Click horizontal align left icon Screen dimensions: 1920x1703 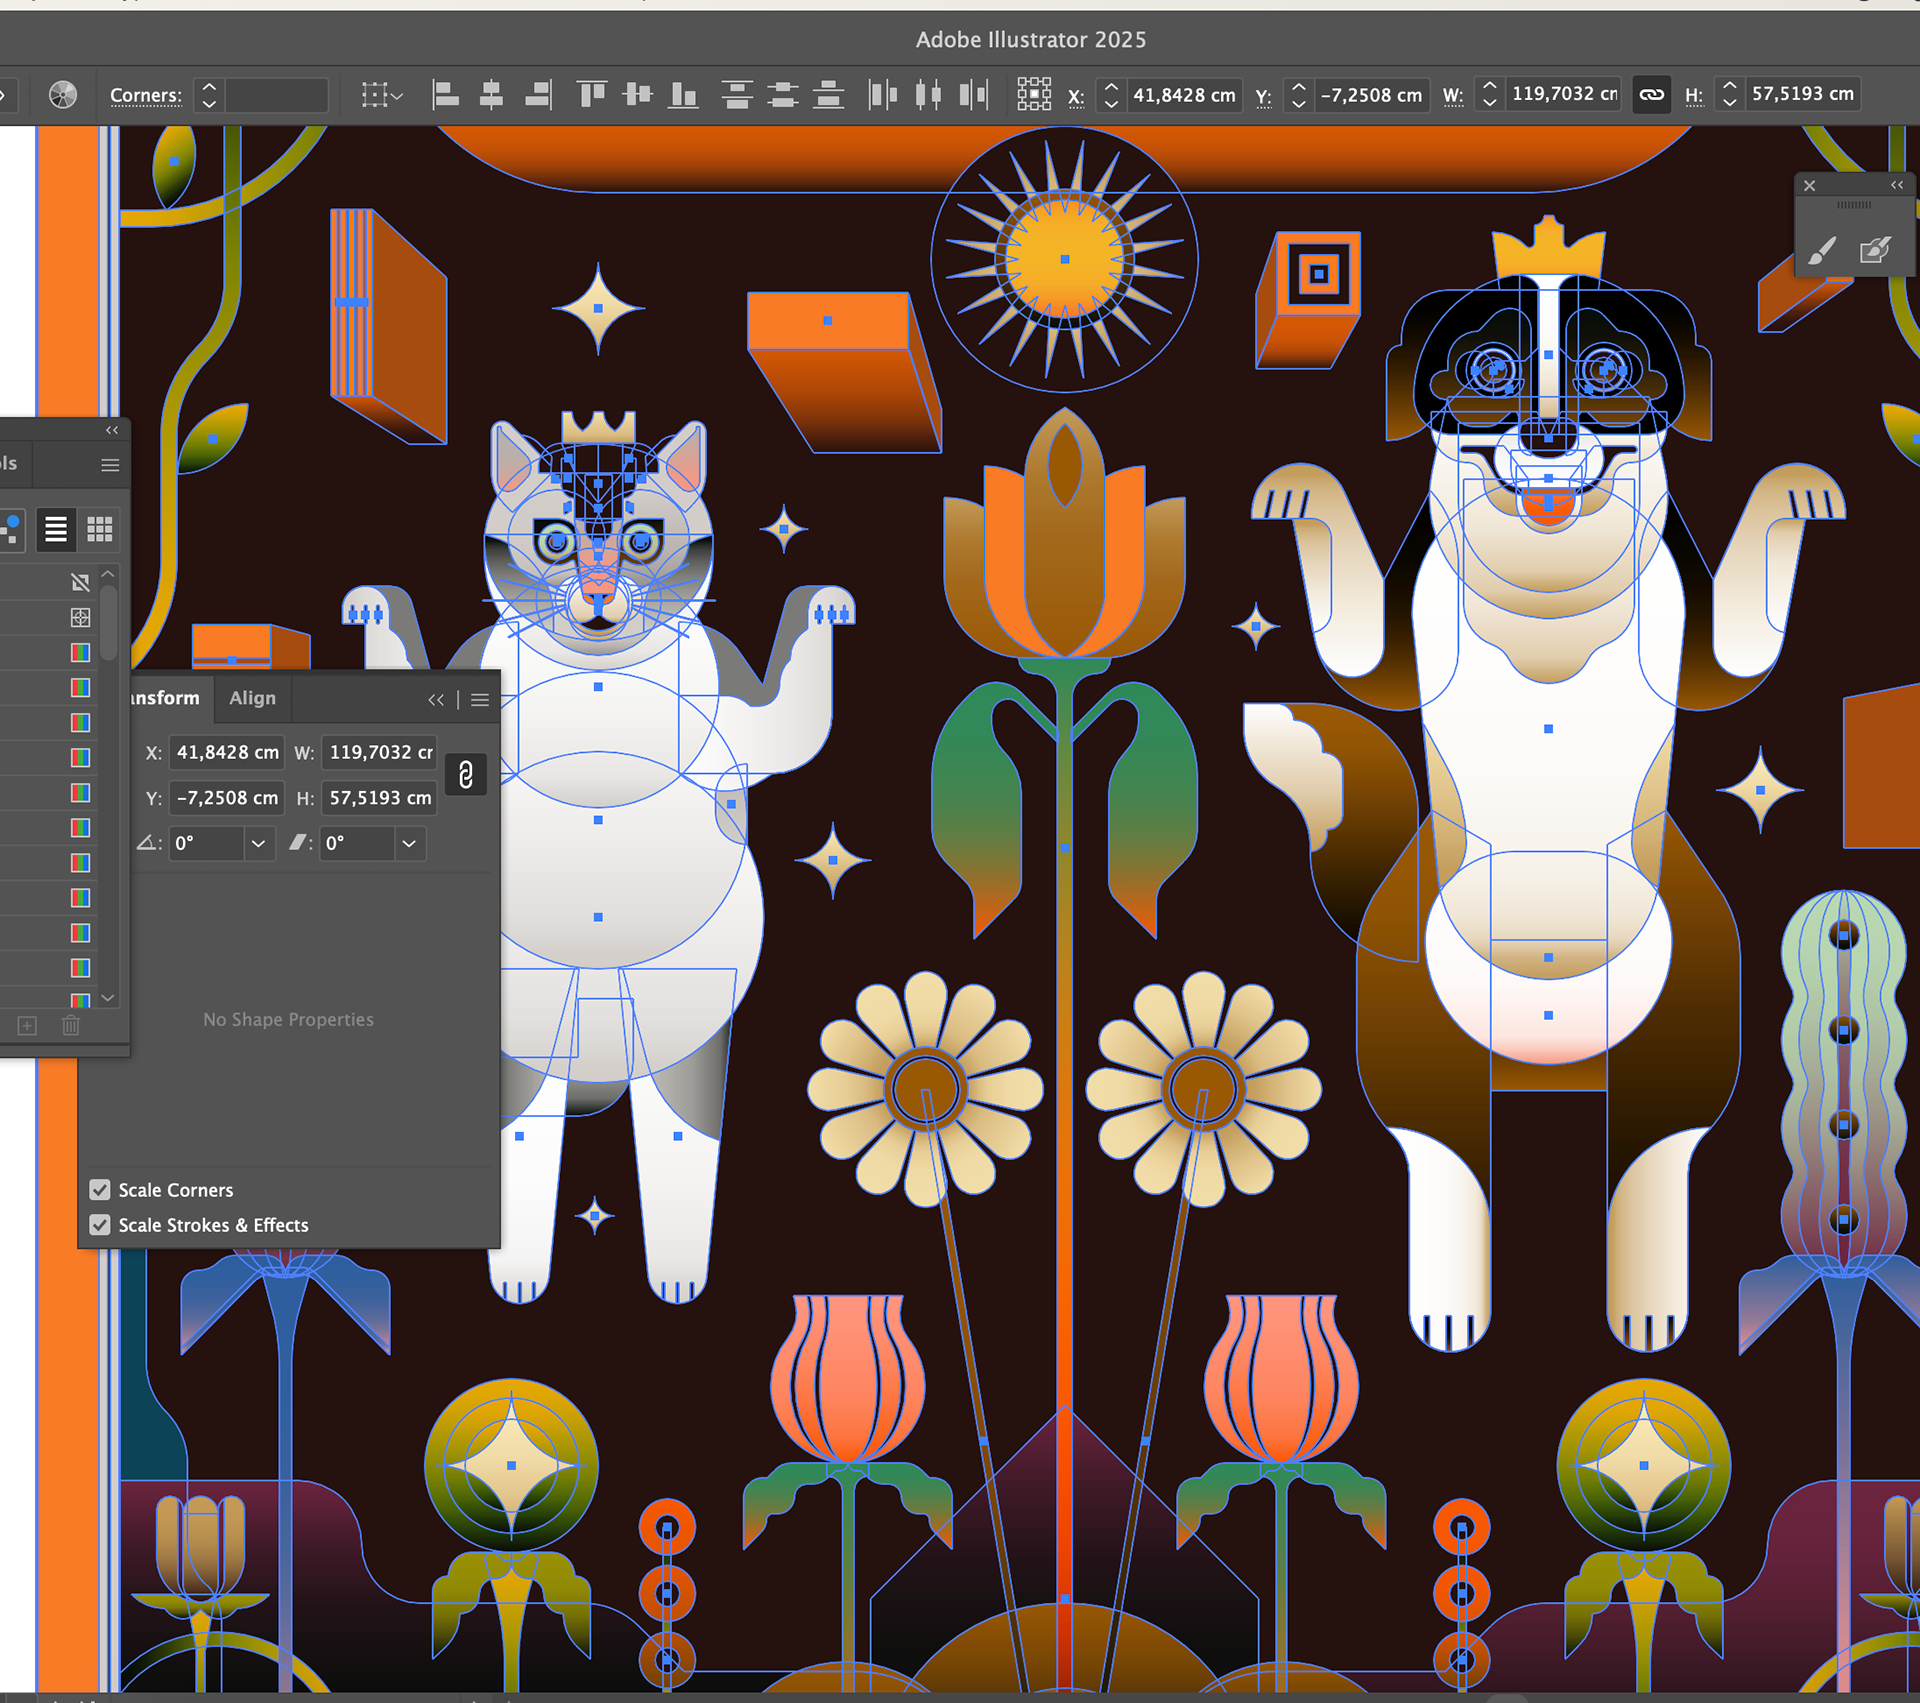[445, 95]
